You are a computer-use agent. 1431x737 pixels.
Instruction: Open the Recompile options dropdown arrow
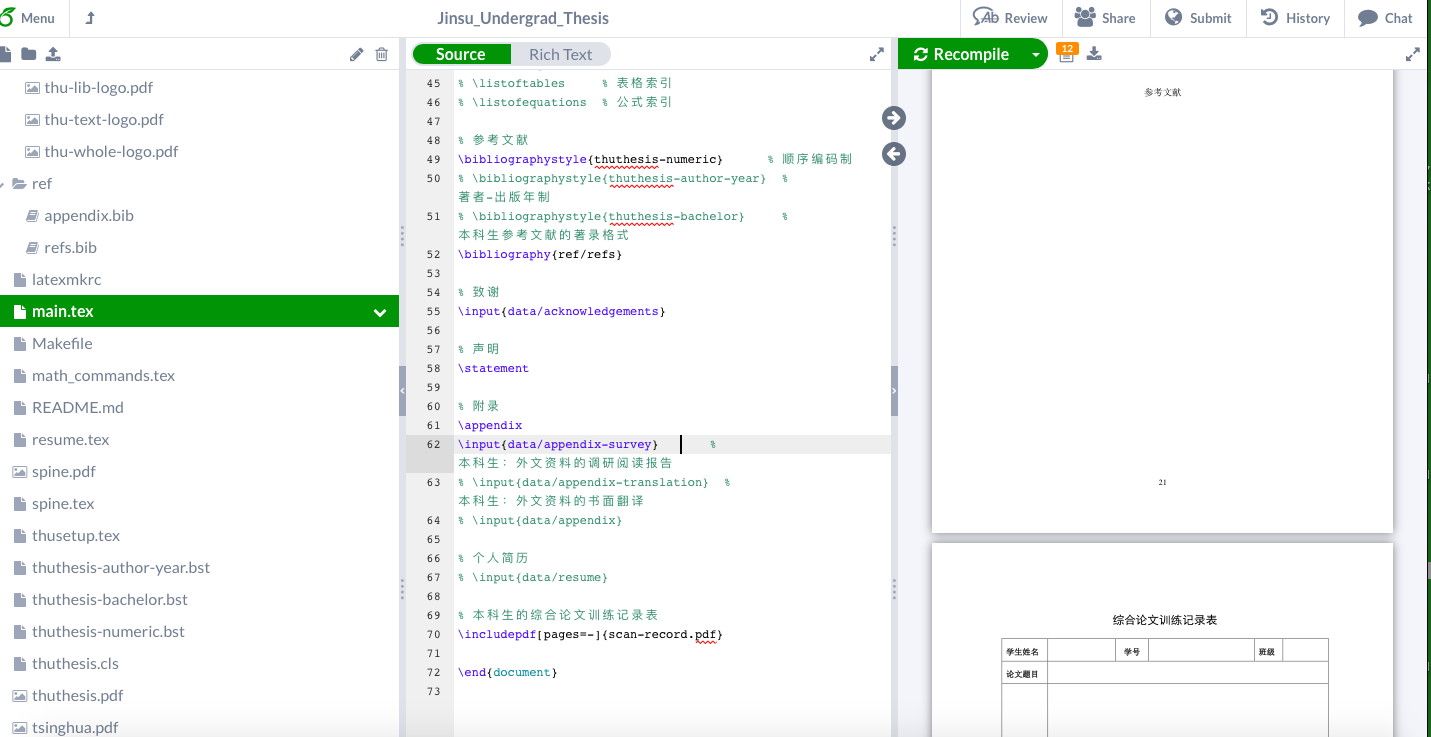pos(1035,54)
